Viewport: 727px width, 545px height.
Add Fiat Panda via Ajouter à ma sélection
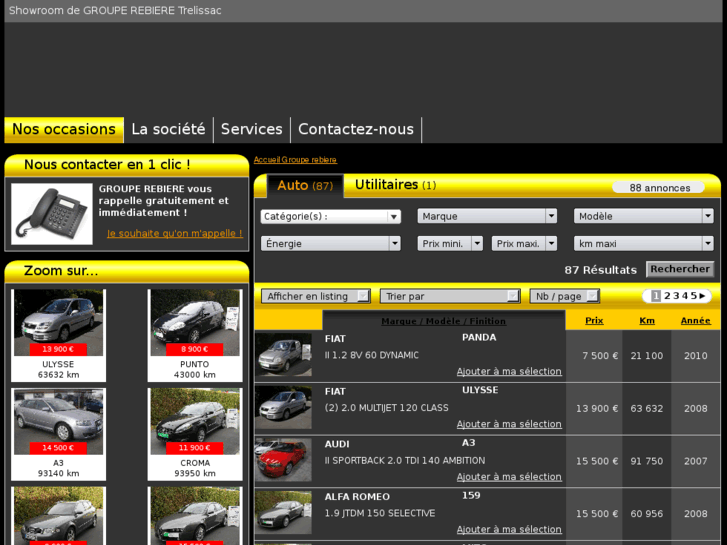pos(509,371)
